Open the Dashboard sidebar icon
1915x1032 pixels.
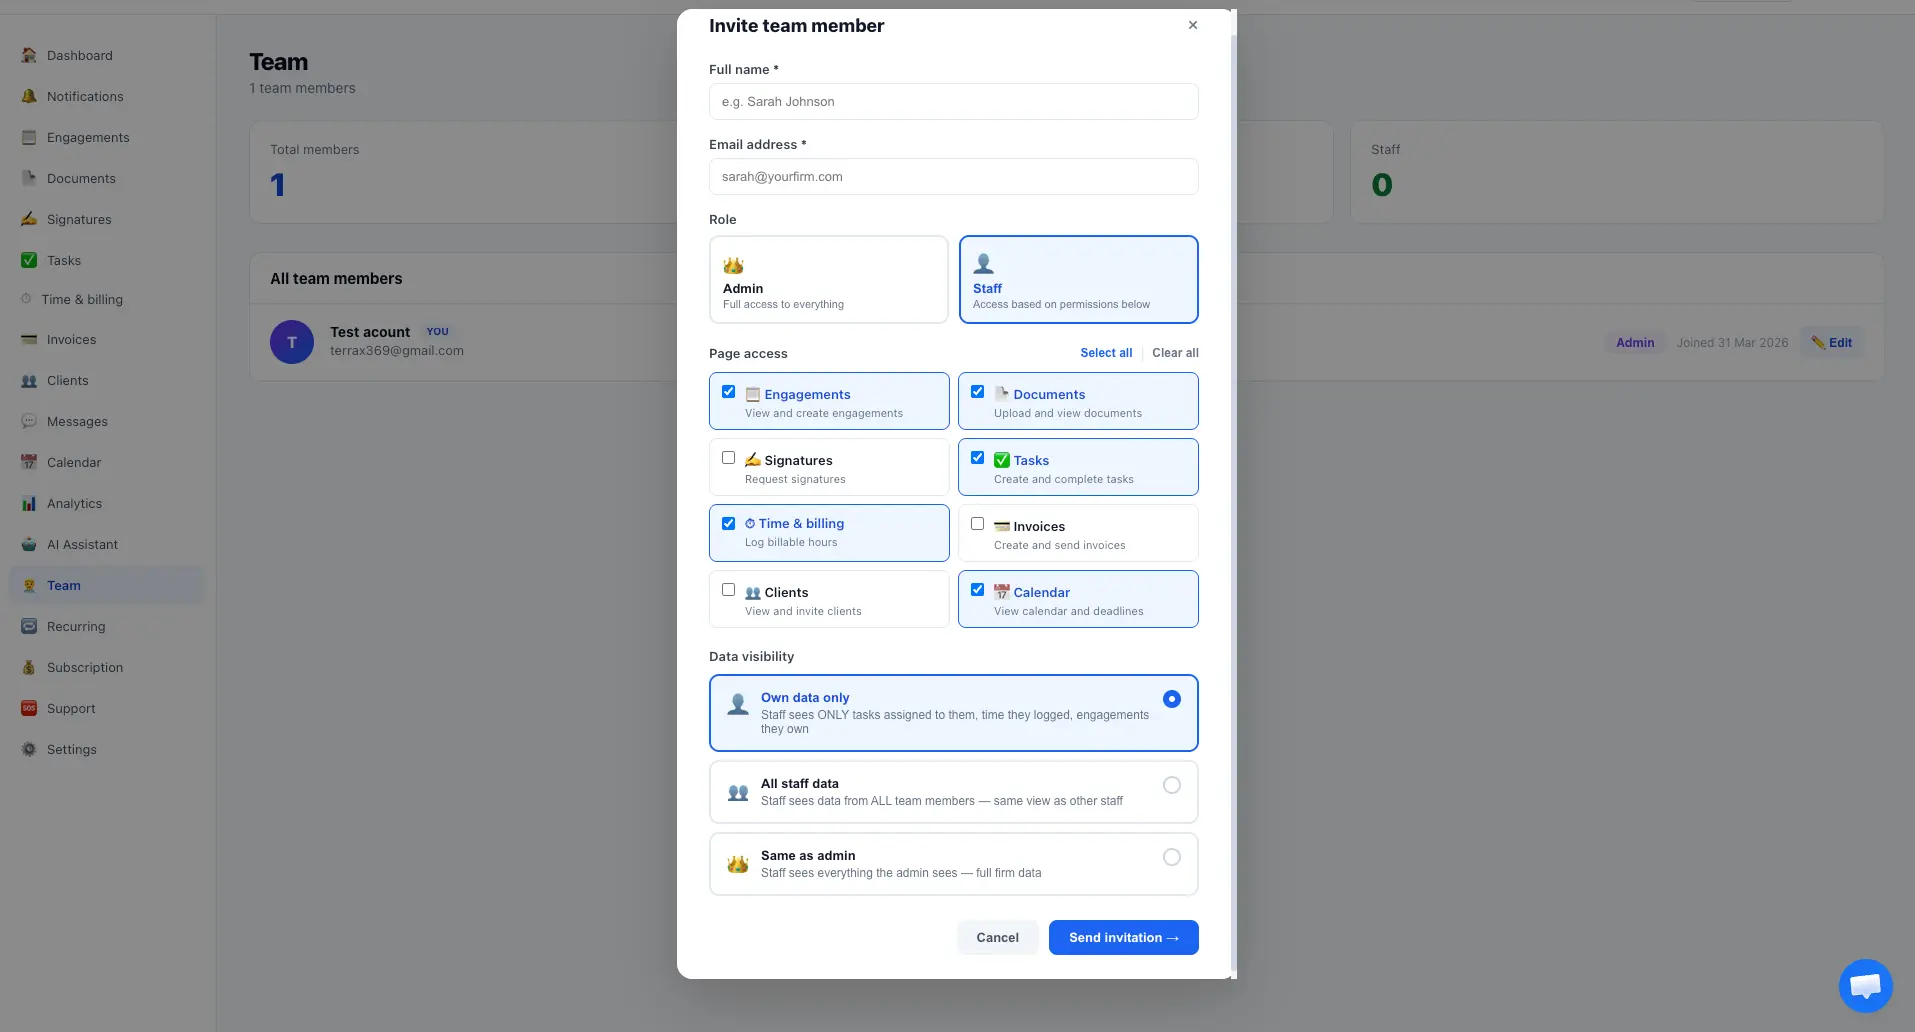(28, 55)
